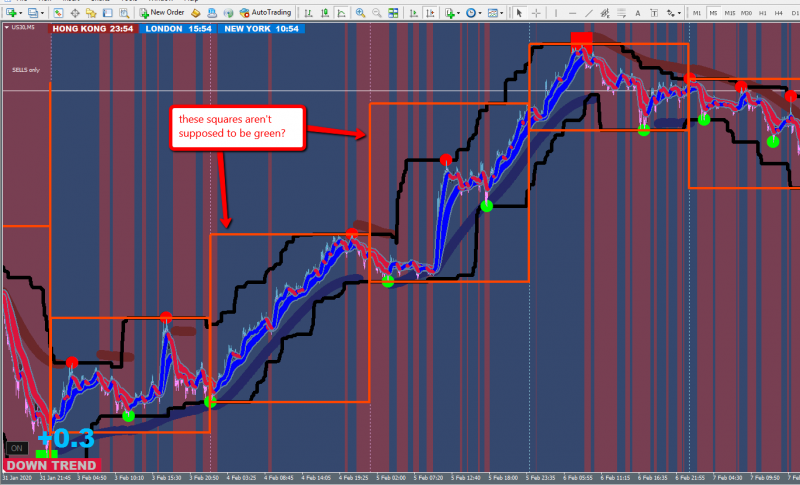
Task: Click the 6 Feb 11:15 time label
Action: click(615, 478)
